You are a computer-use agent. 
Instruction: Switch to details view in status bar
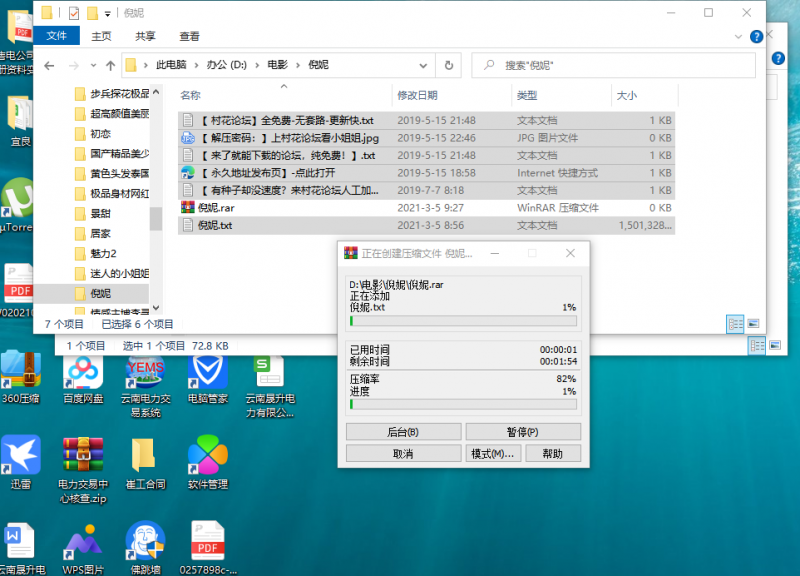pos(736,324)
